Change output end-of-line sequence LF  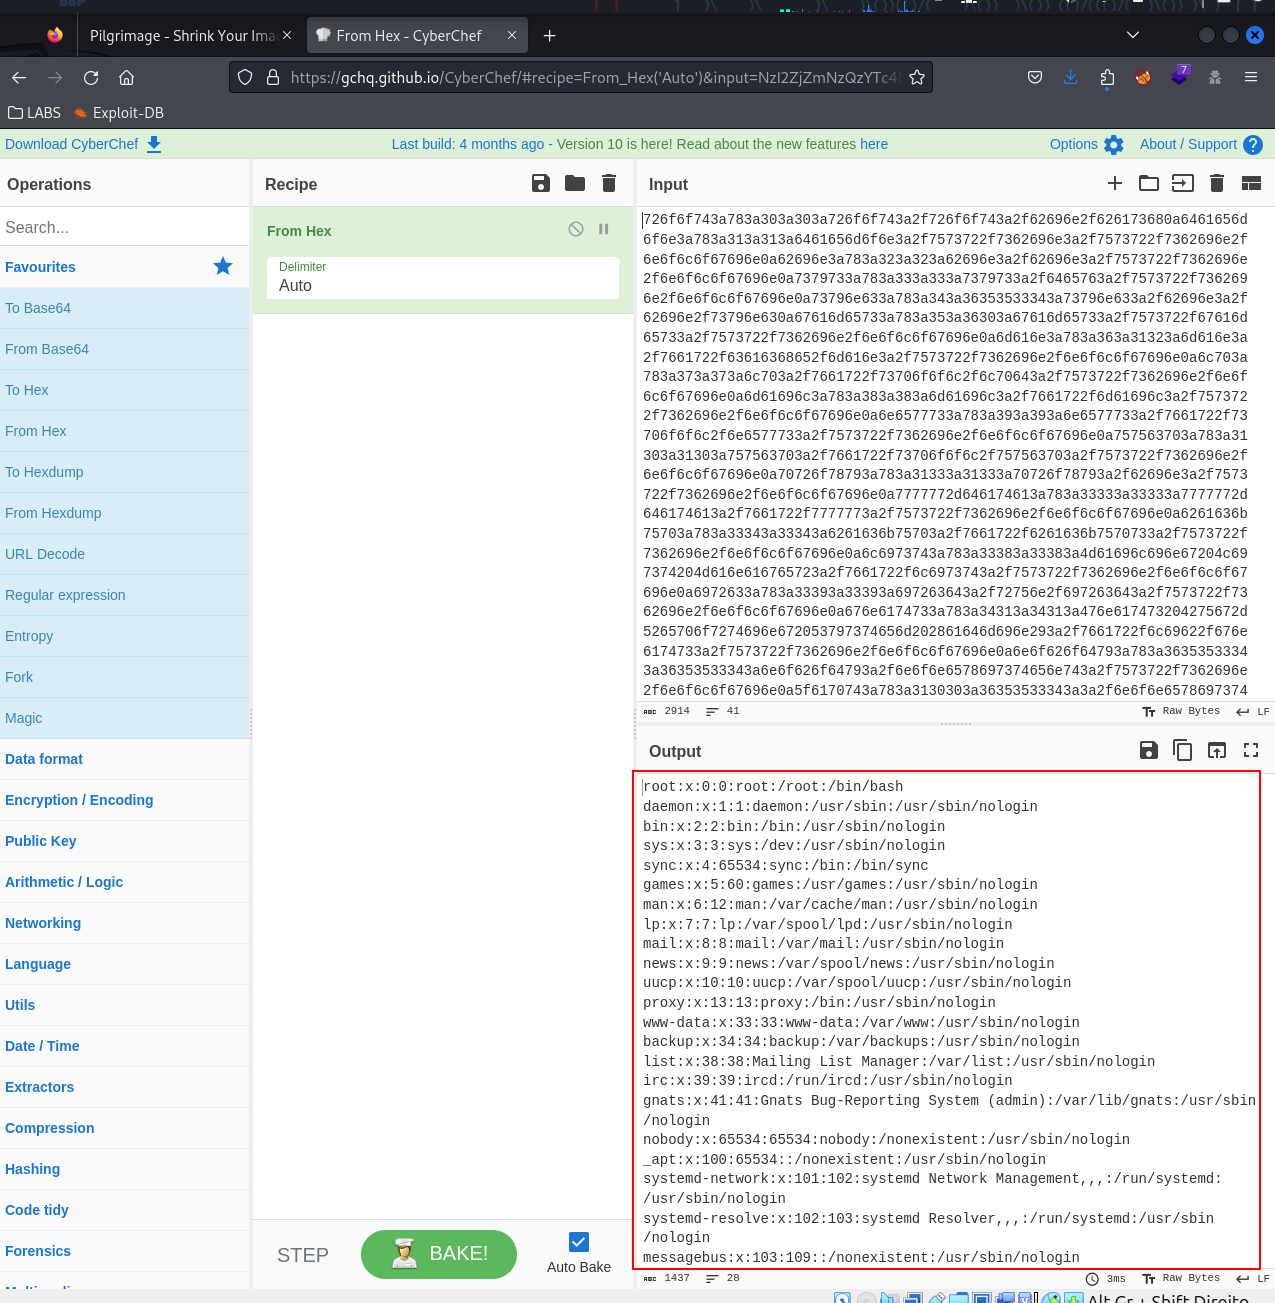pos(1253,1278)
